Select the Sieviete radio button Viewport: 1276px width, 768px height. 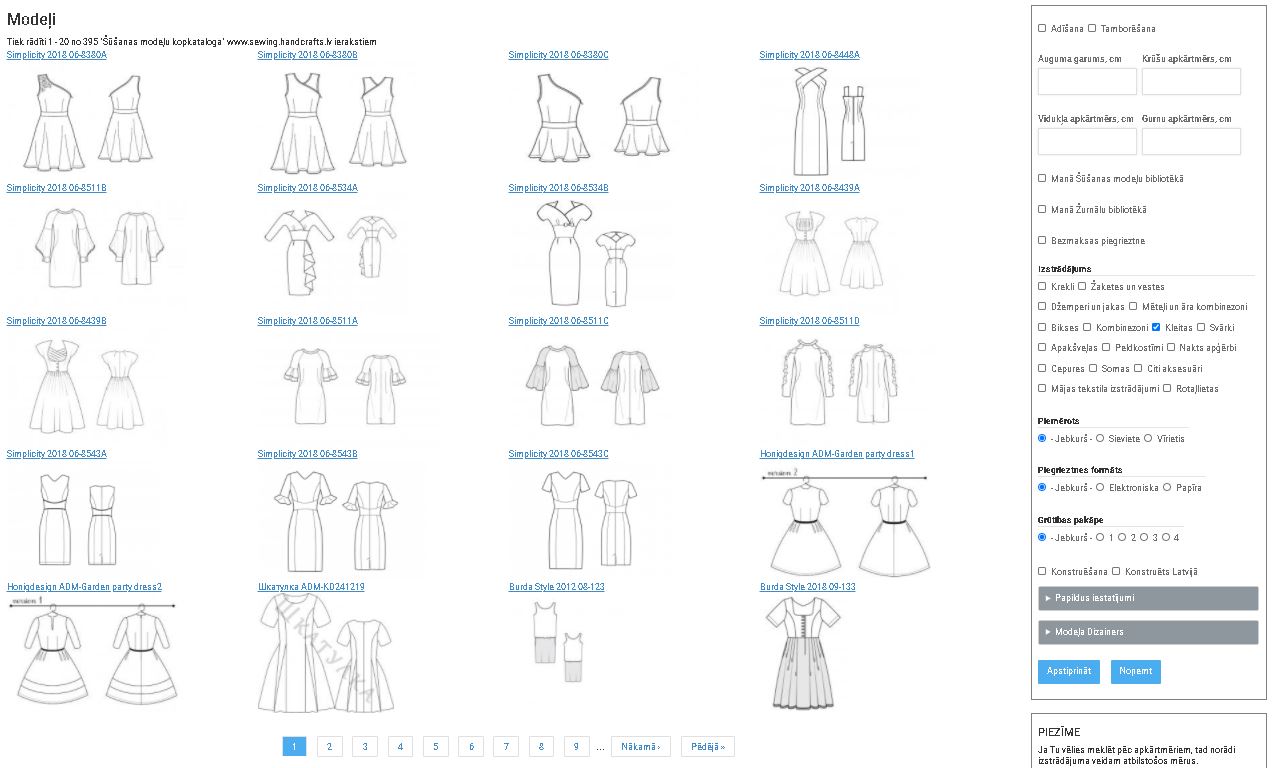[x=1100, y=438]
